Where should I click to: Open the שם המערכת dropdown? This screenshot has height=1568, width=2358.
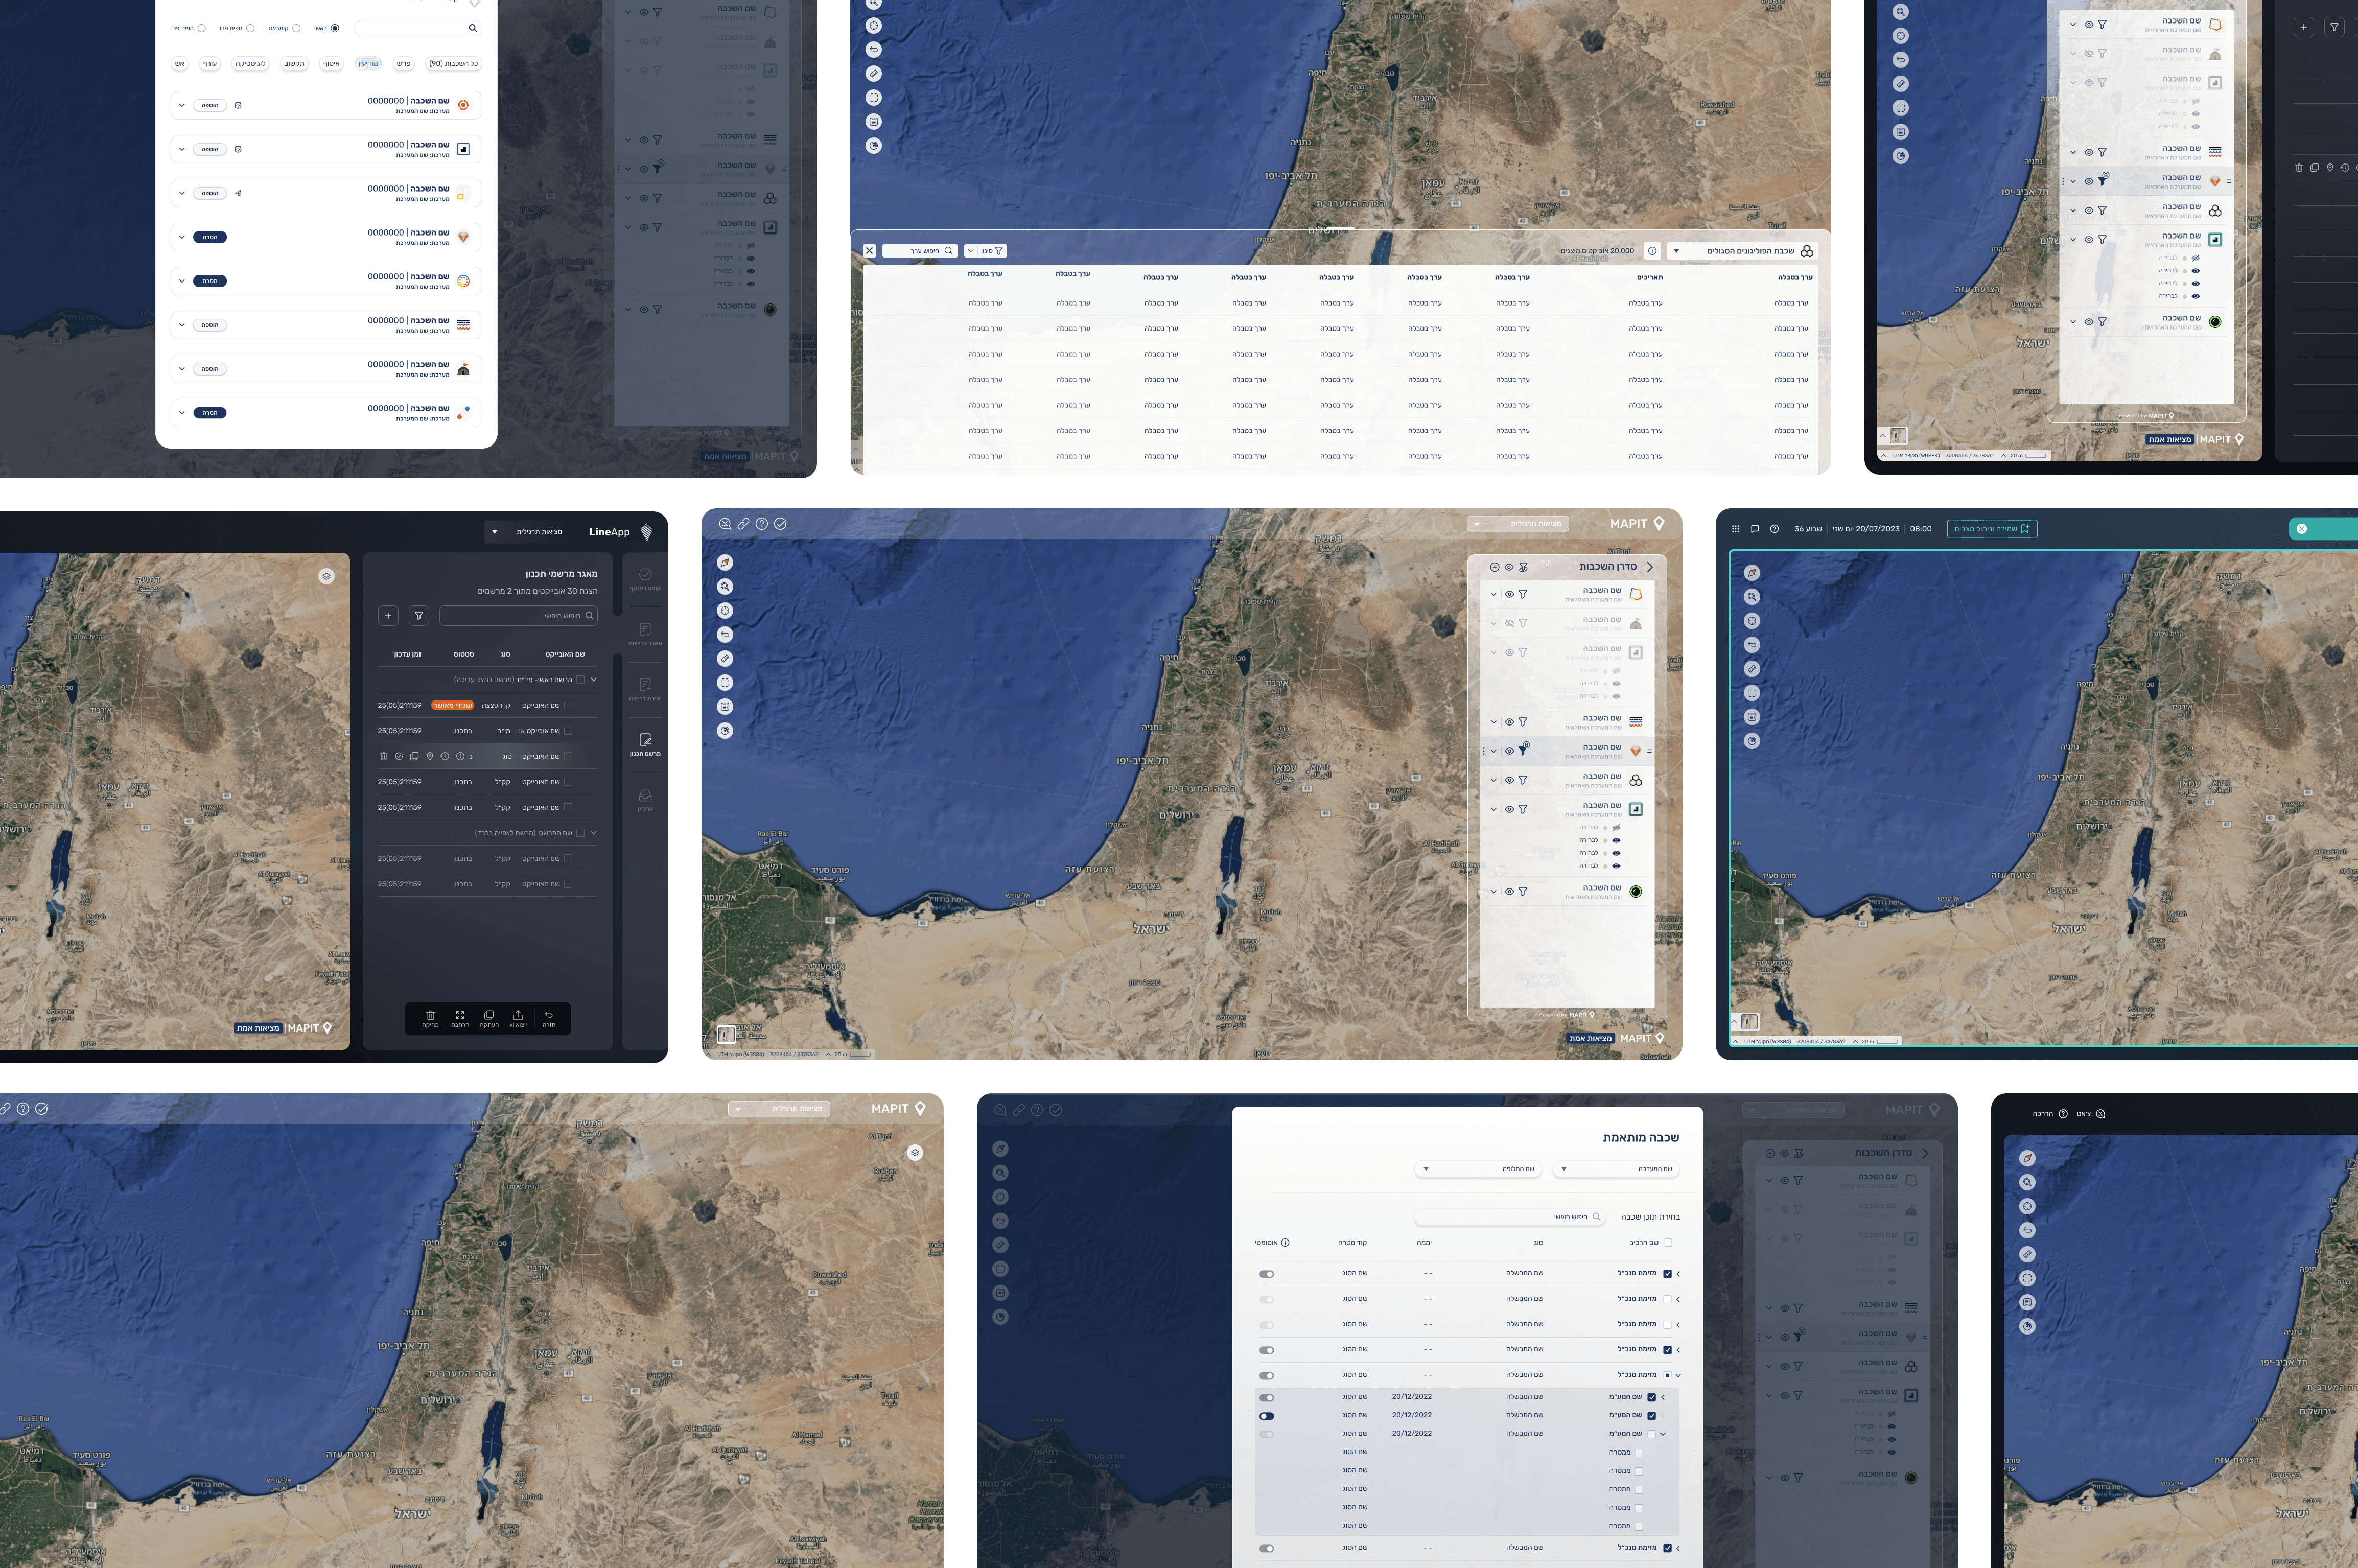coord(1617,1169)
